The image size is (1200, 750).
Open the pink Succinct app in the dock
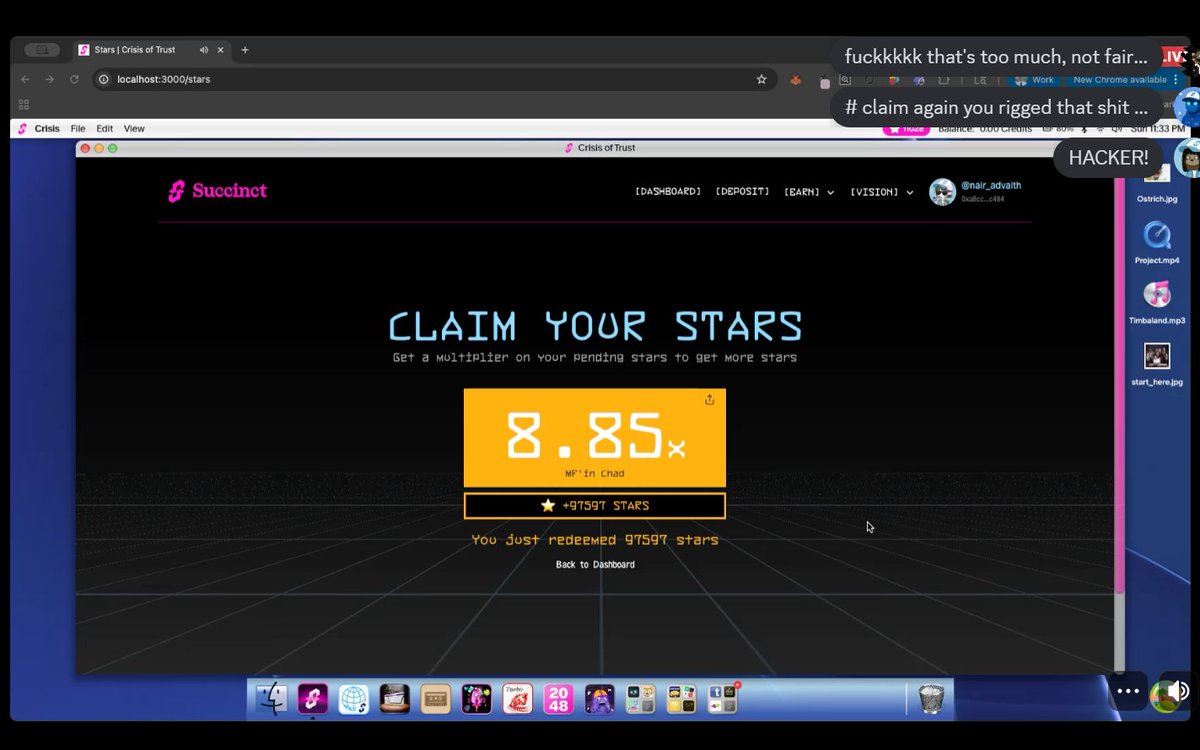coord(313,698)
